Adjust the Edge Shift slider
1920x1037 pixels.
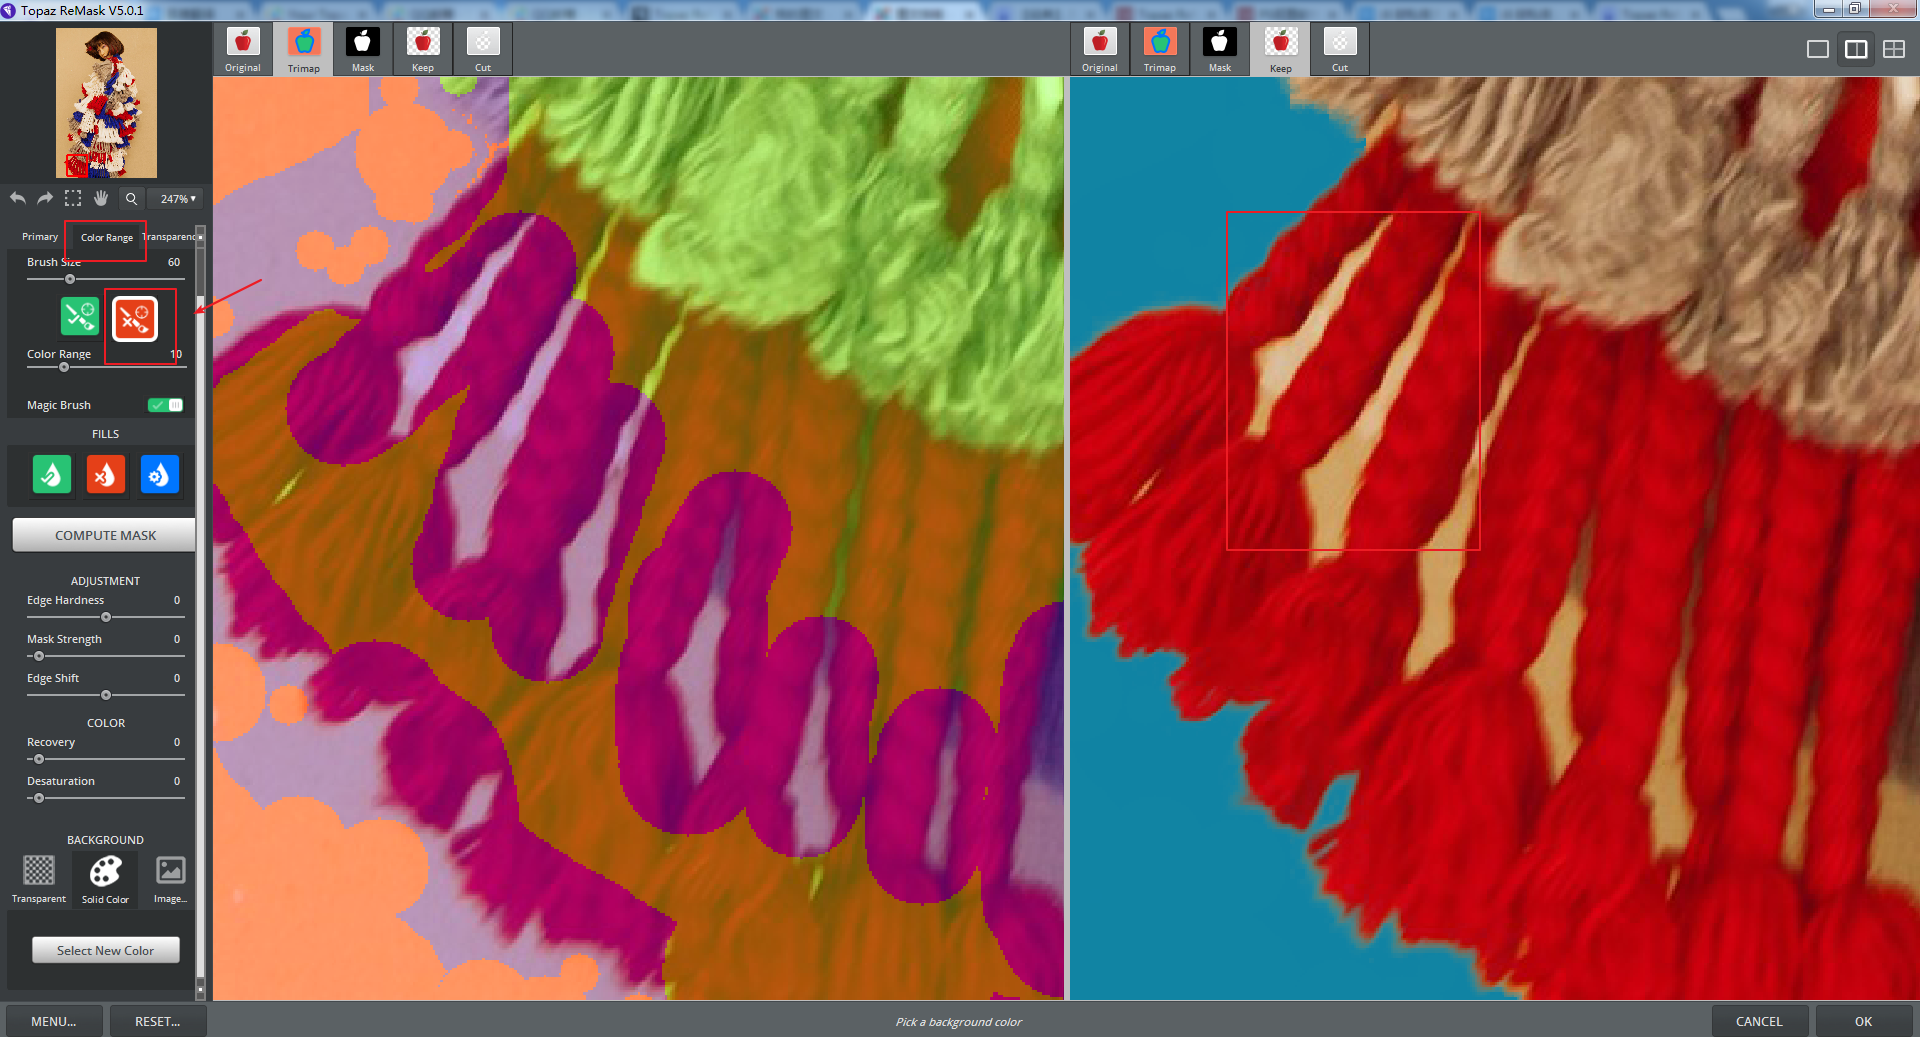(105, 695)
